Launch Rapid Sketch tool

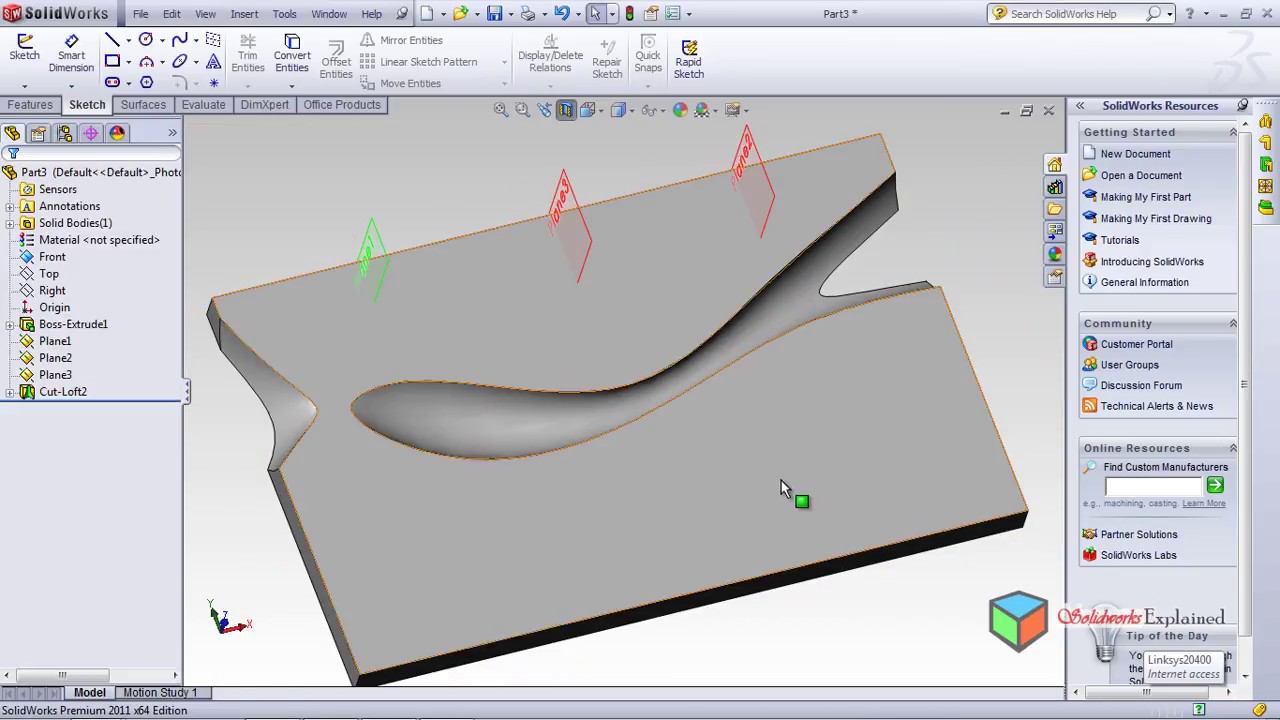(688, 58)
